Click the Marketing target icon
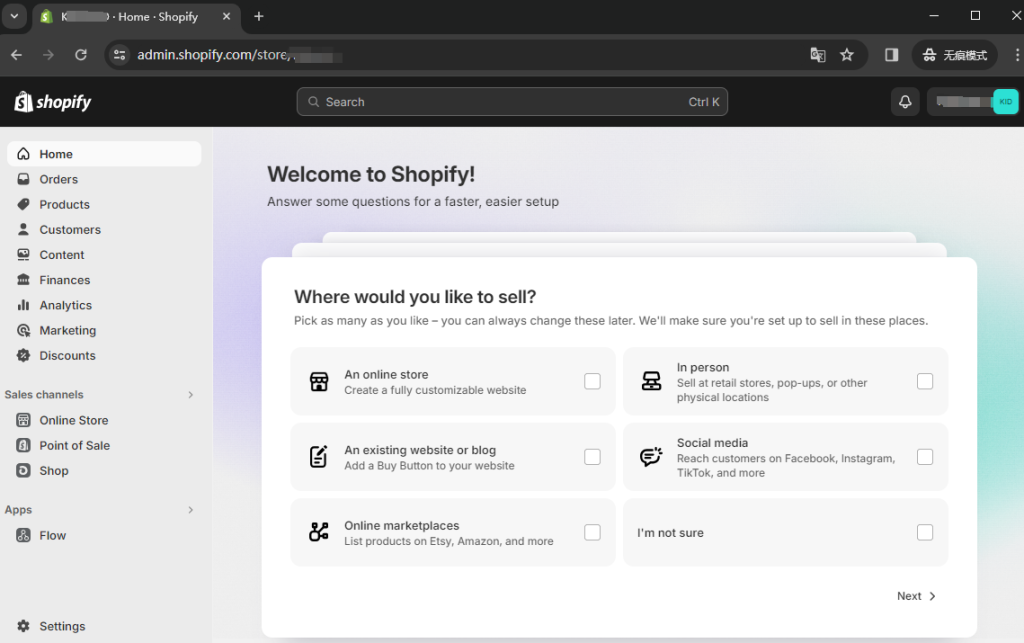 24,330
